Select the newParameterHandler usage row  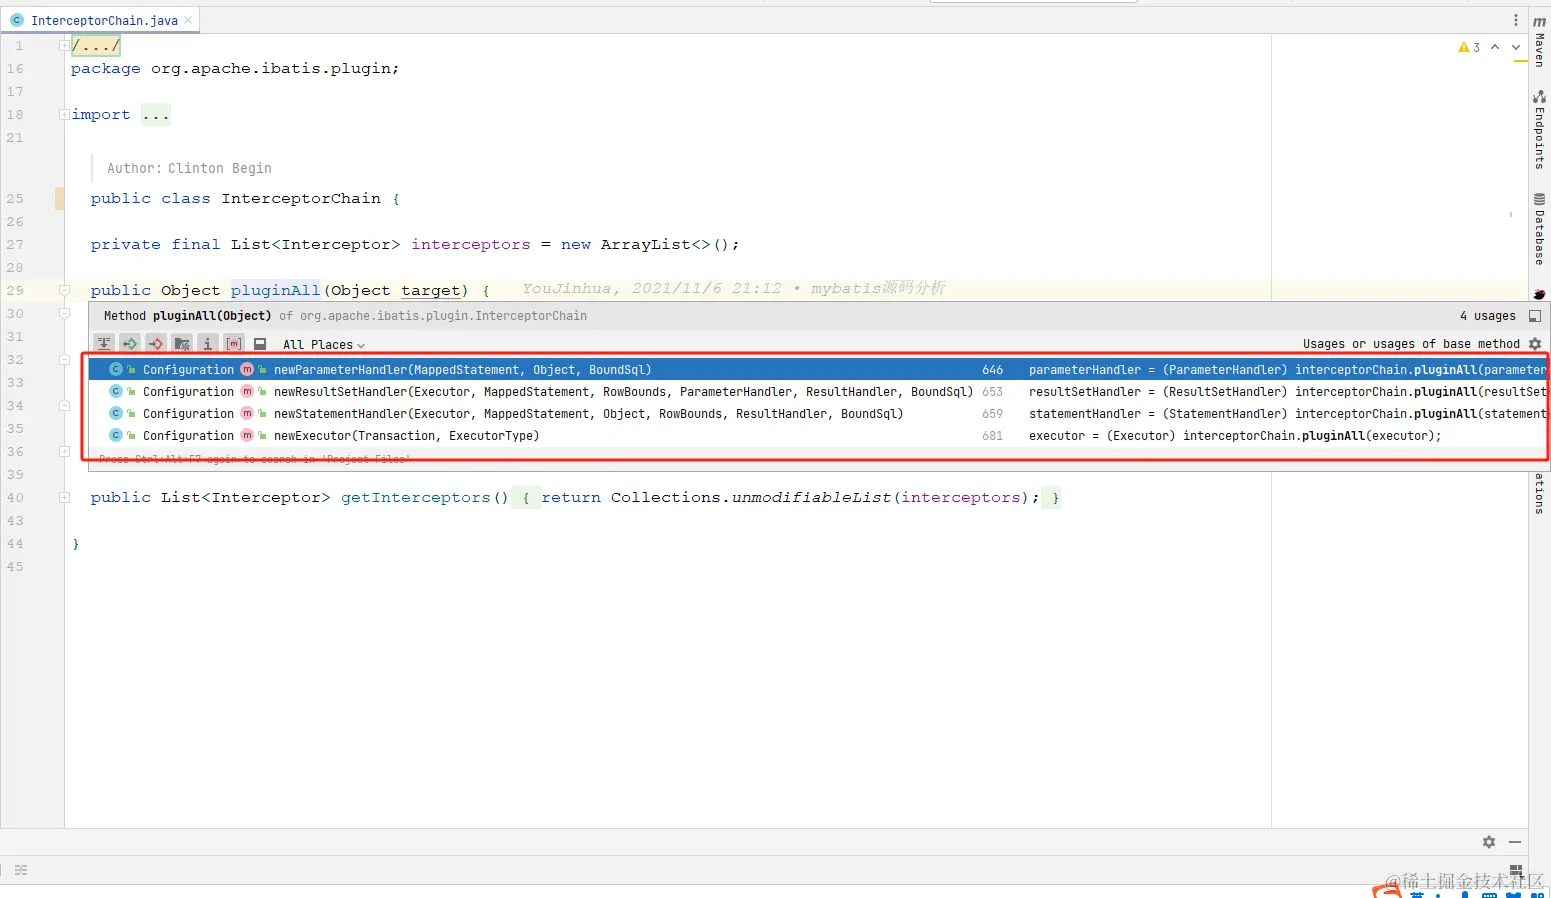(x=818, y=370)
